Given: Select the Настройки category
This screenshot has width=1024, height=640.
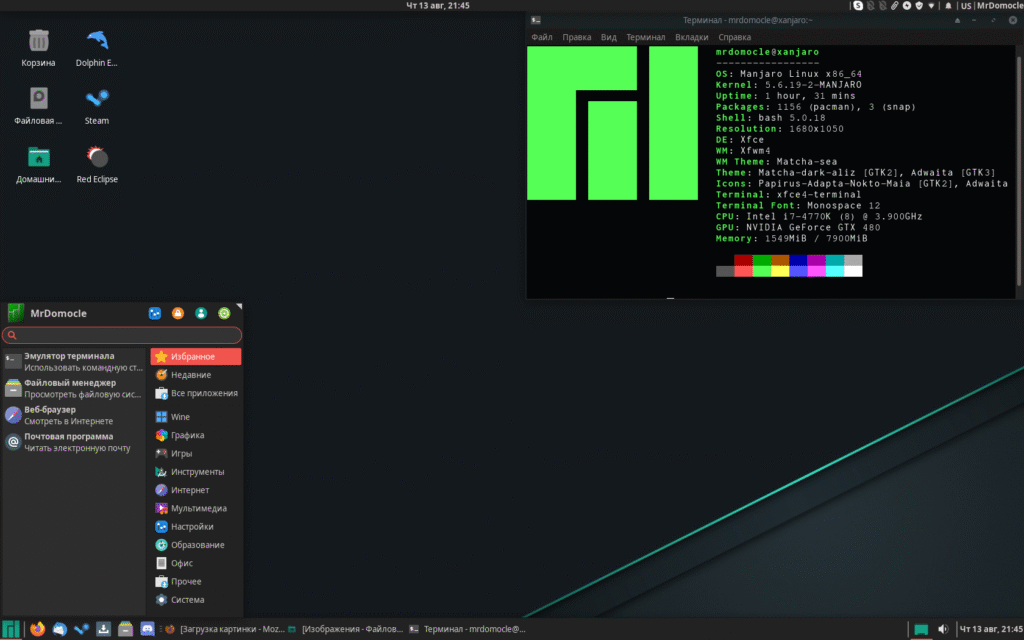Looking at the screenshot, I should (191, 526).
